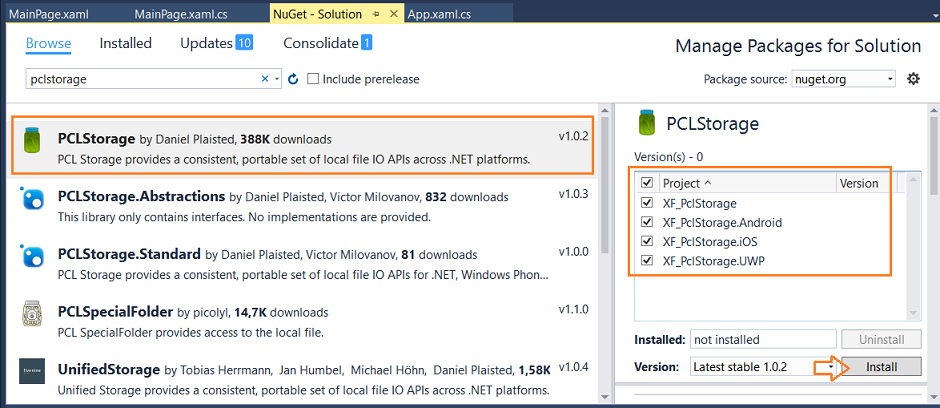Switch to the Browse tab
Screen dimensions: 940x408
49,44
